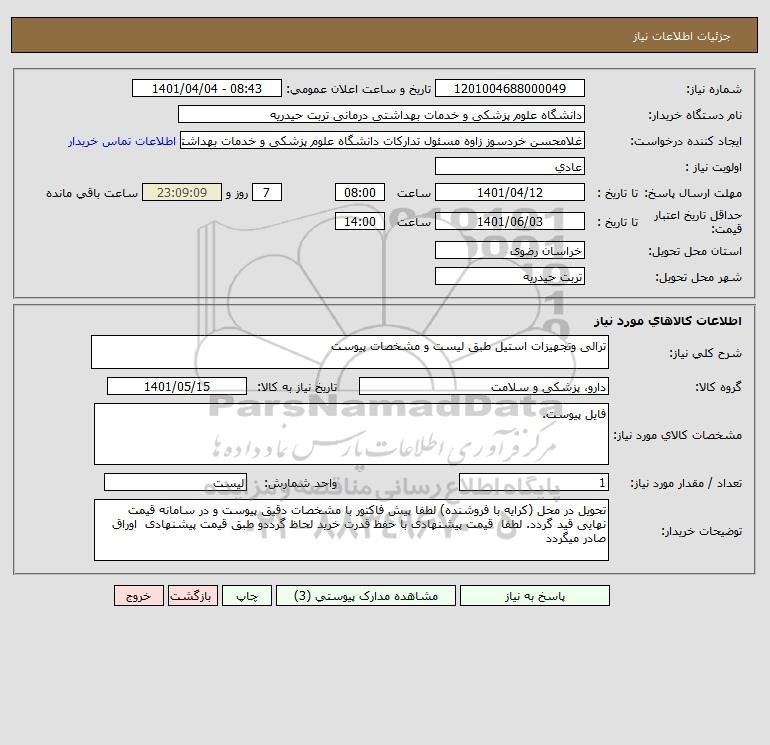Click the quantity field showing 1
This screenshot has height=745, width=770.
(x=534, y=483)
